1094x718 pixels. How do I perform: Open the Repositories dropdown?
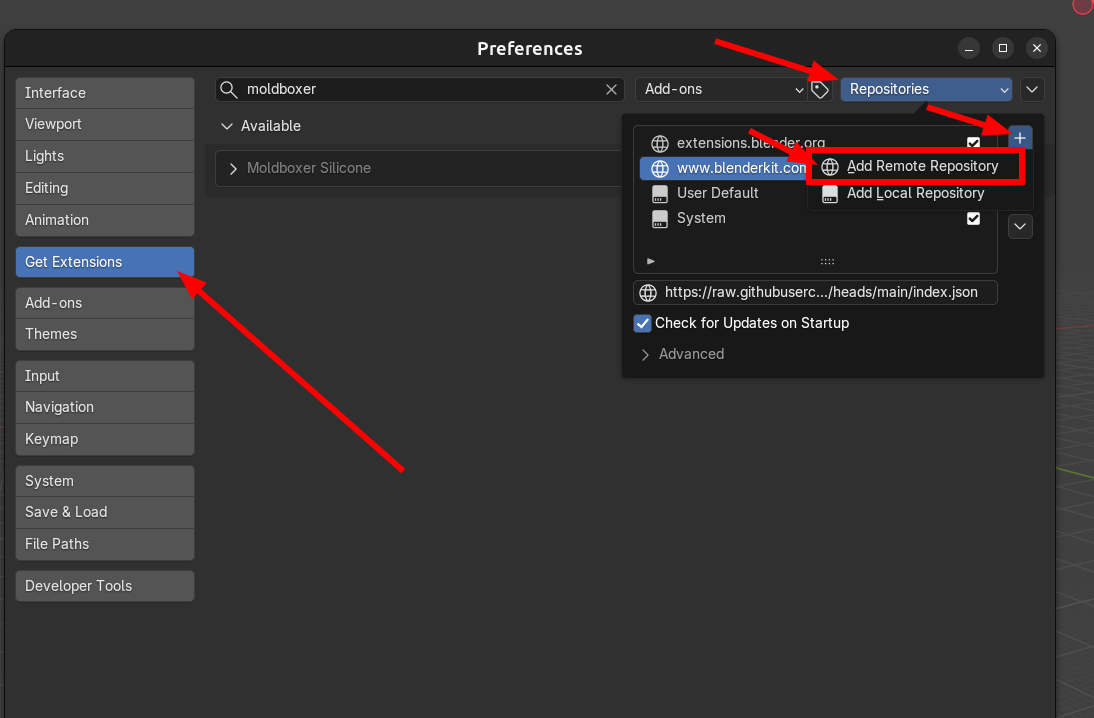click(925, 89)
